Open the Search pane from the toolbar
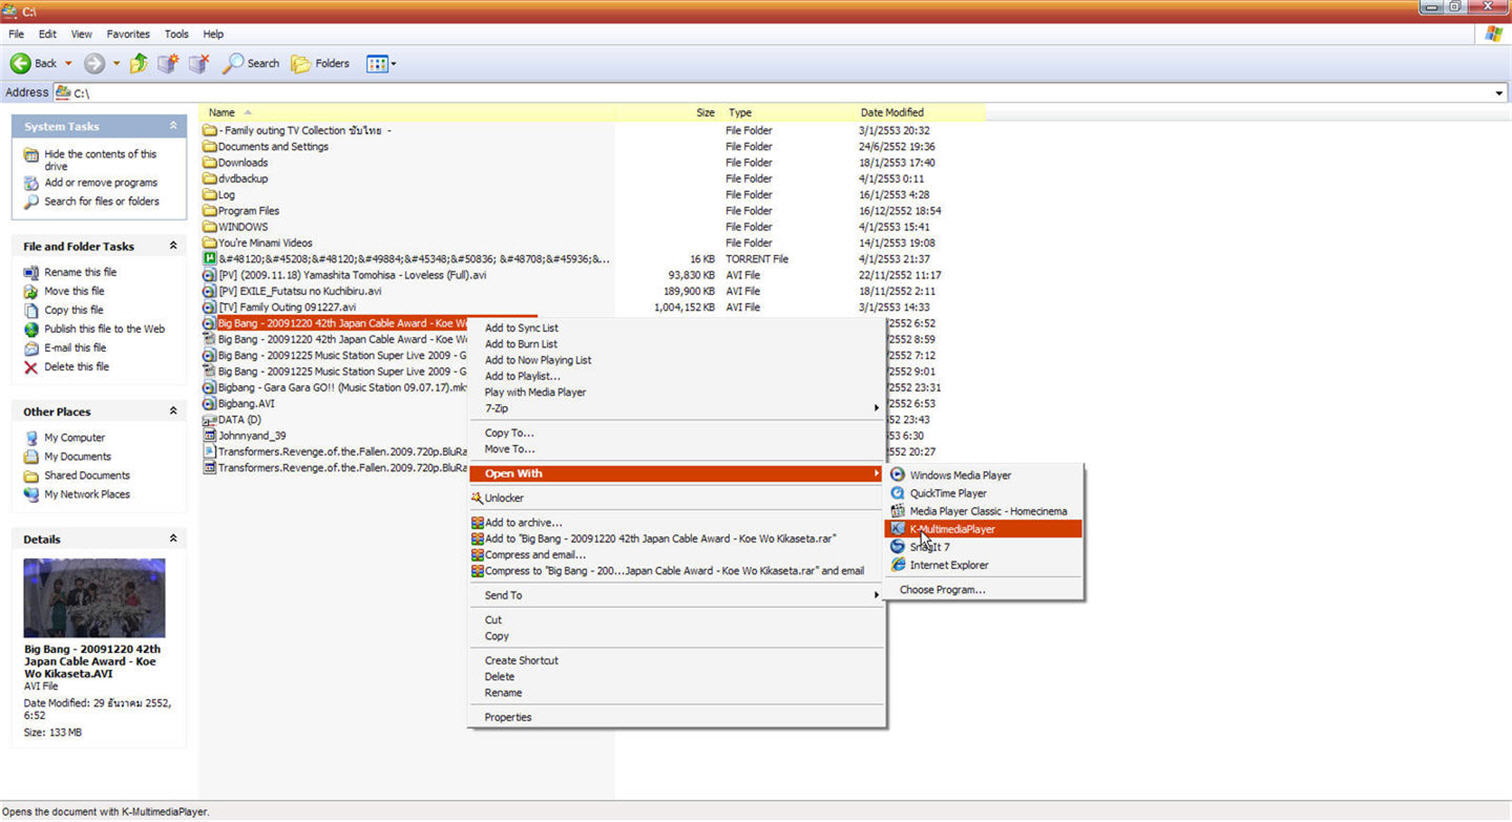This screenshot has width=1512, height=822. (x=251, y=63)
